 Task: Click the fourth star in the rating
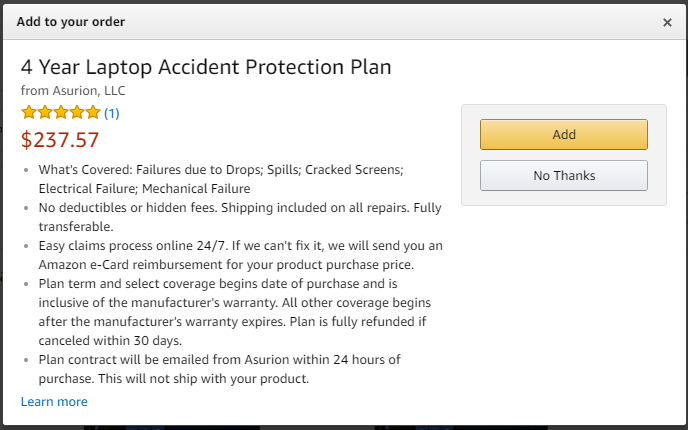pos(77,112)
